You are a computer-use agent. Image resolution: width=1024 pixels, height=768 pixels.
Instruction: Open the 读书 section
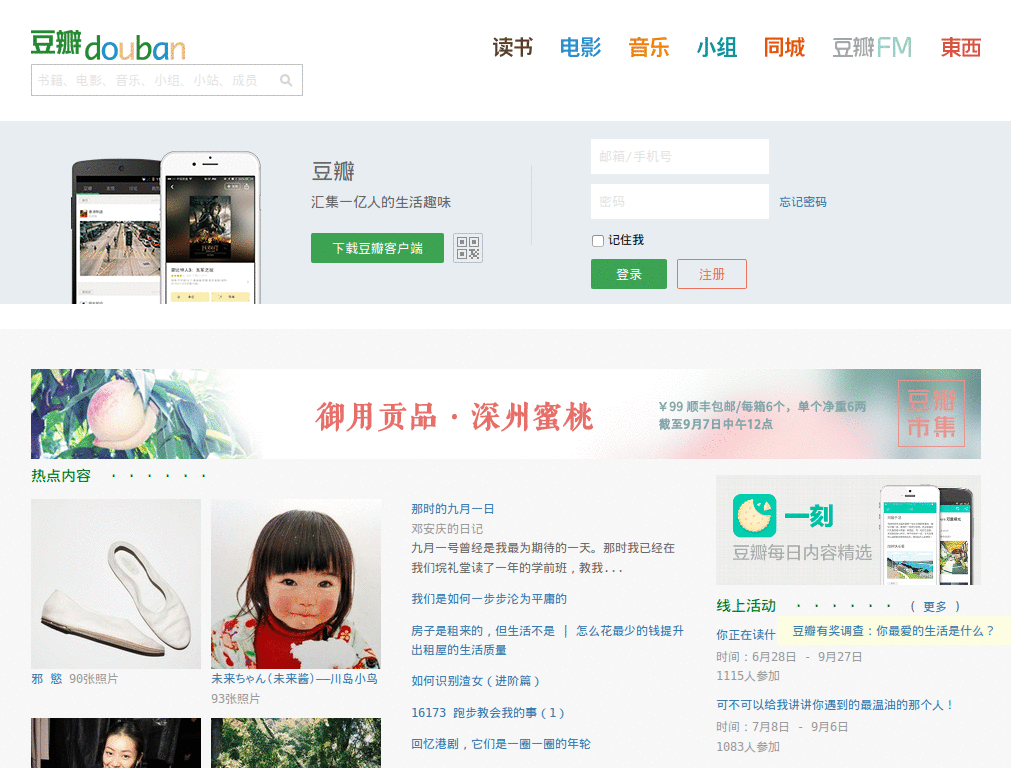coord(512,47)
